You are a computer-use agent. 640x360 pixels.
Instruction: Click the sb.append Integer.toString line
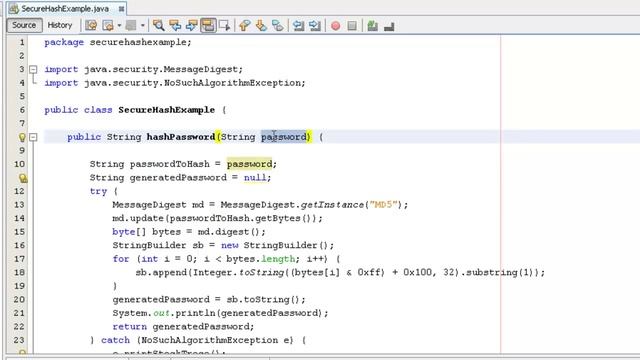click(x=340, y=272)
